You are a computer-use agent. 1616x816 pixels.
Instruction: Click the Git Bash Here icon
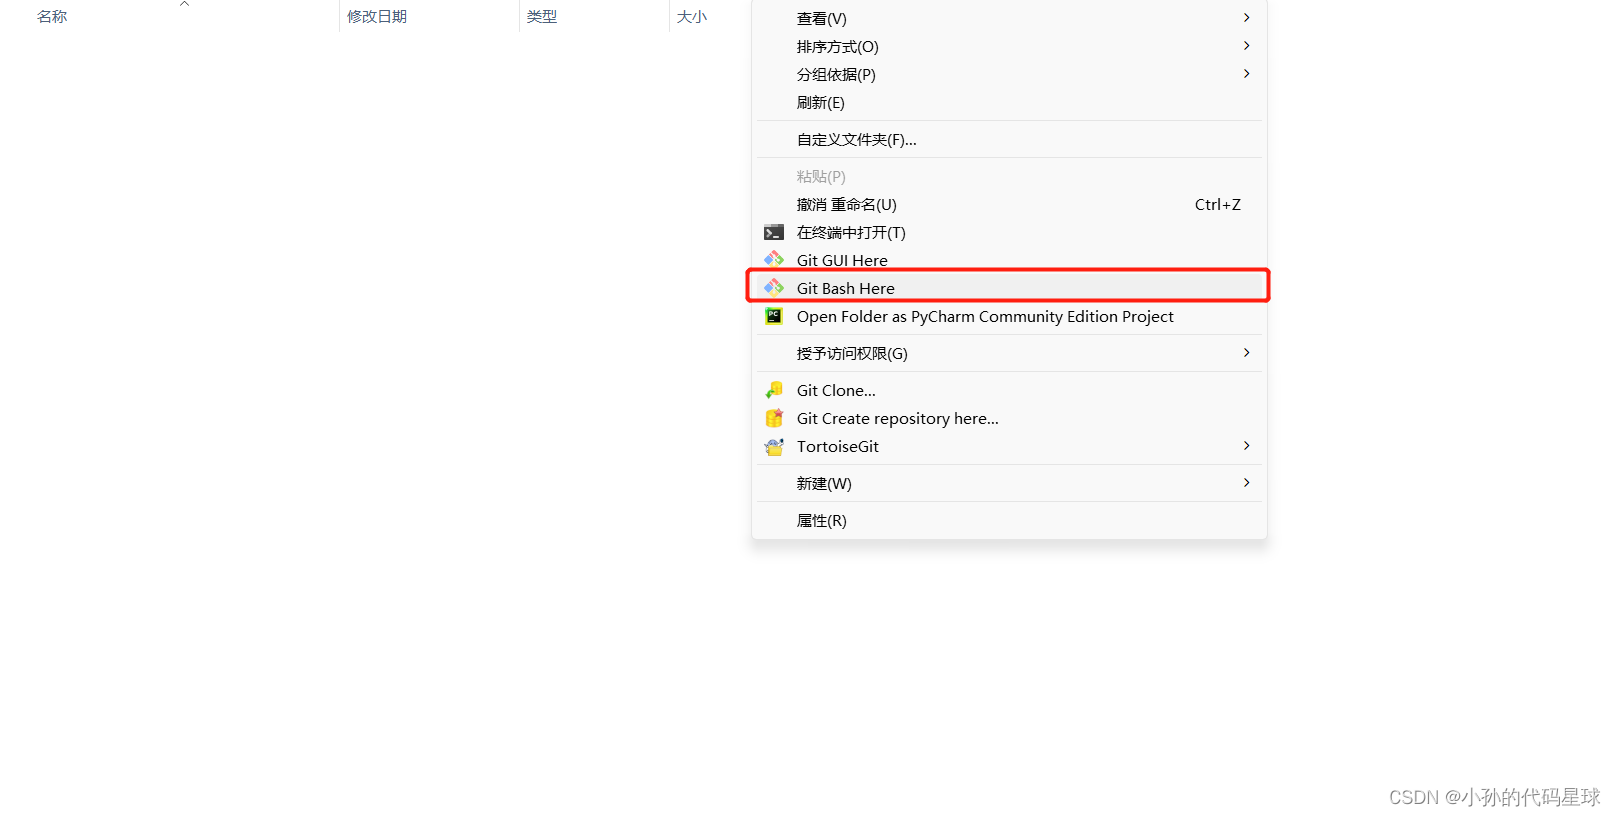774,288
